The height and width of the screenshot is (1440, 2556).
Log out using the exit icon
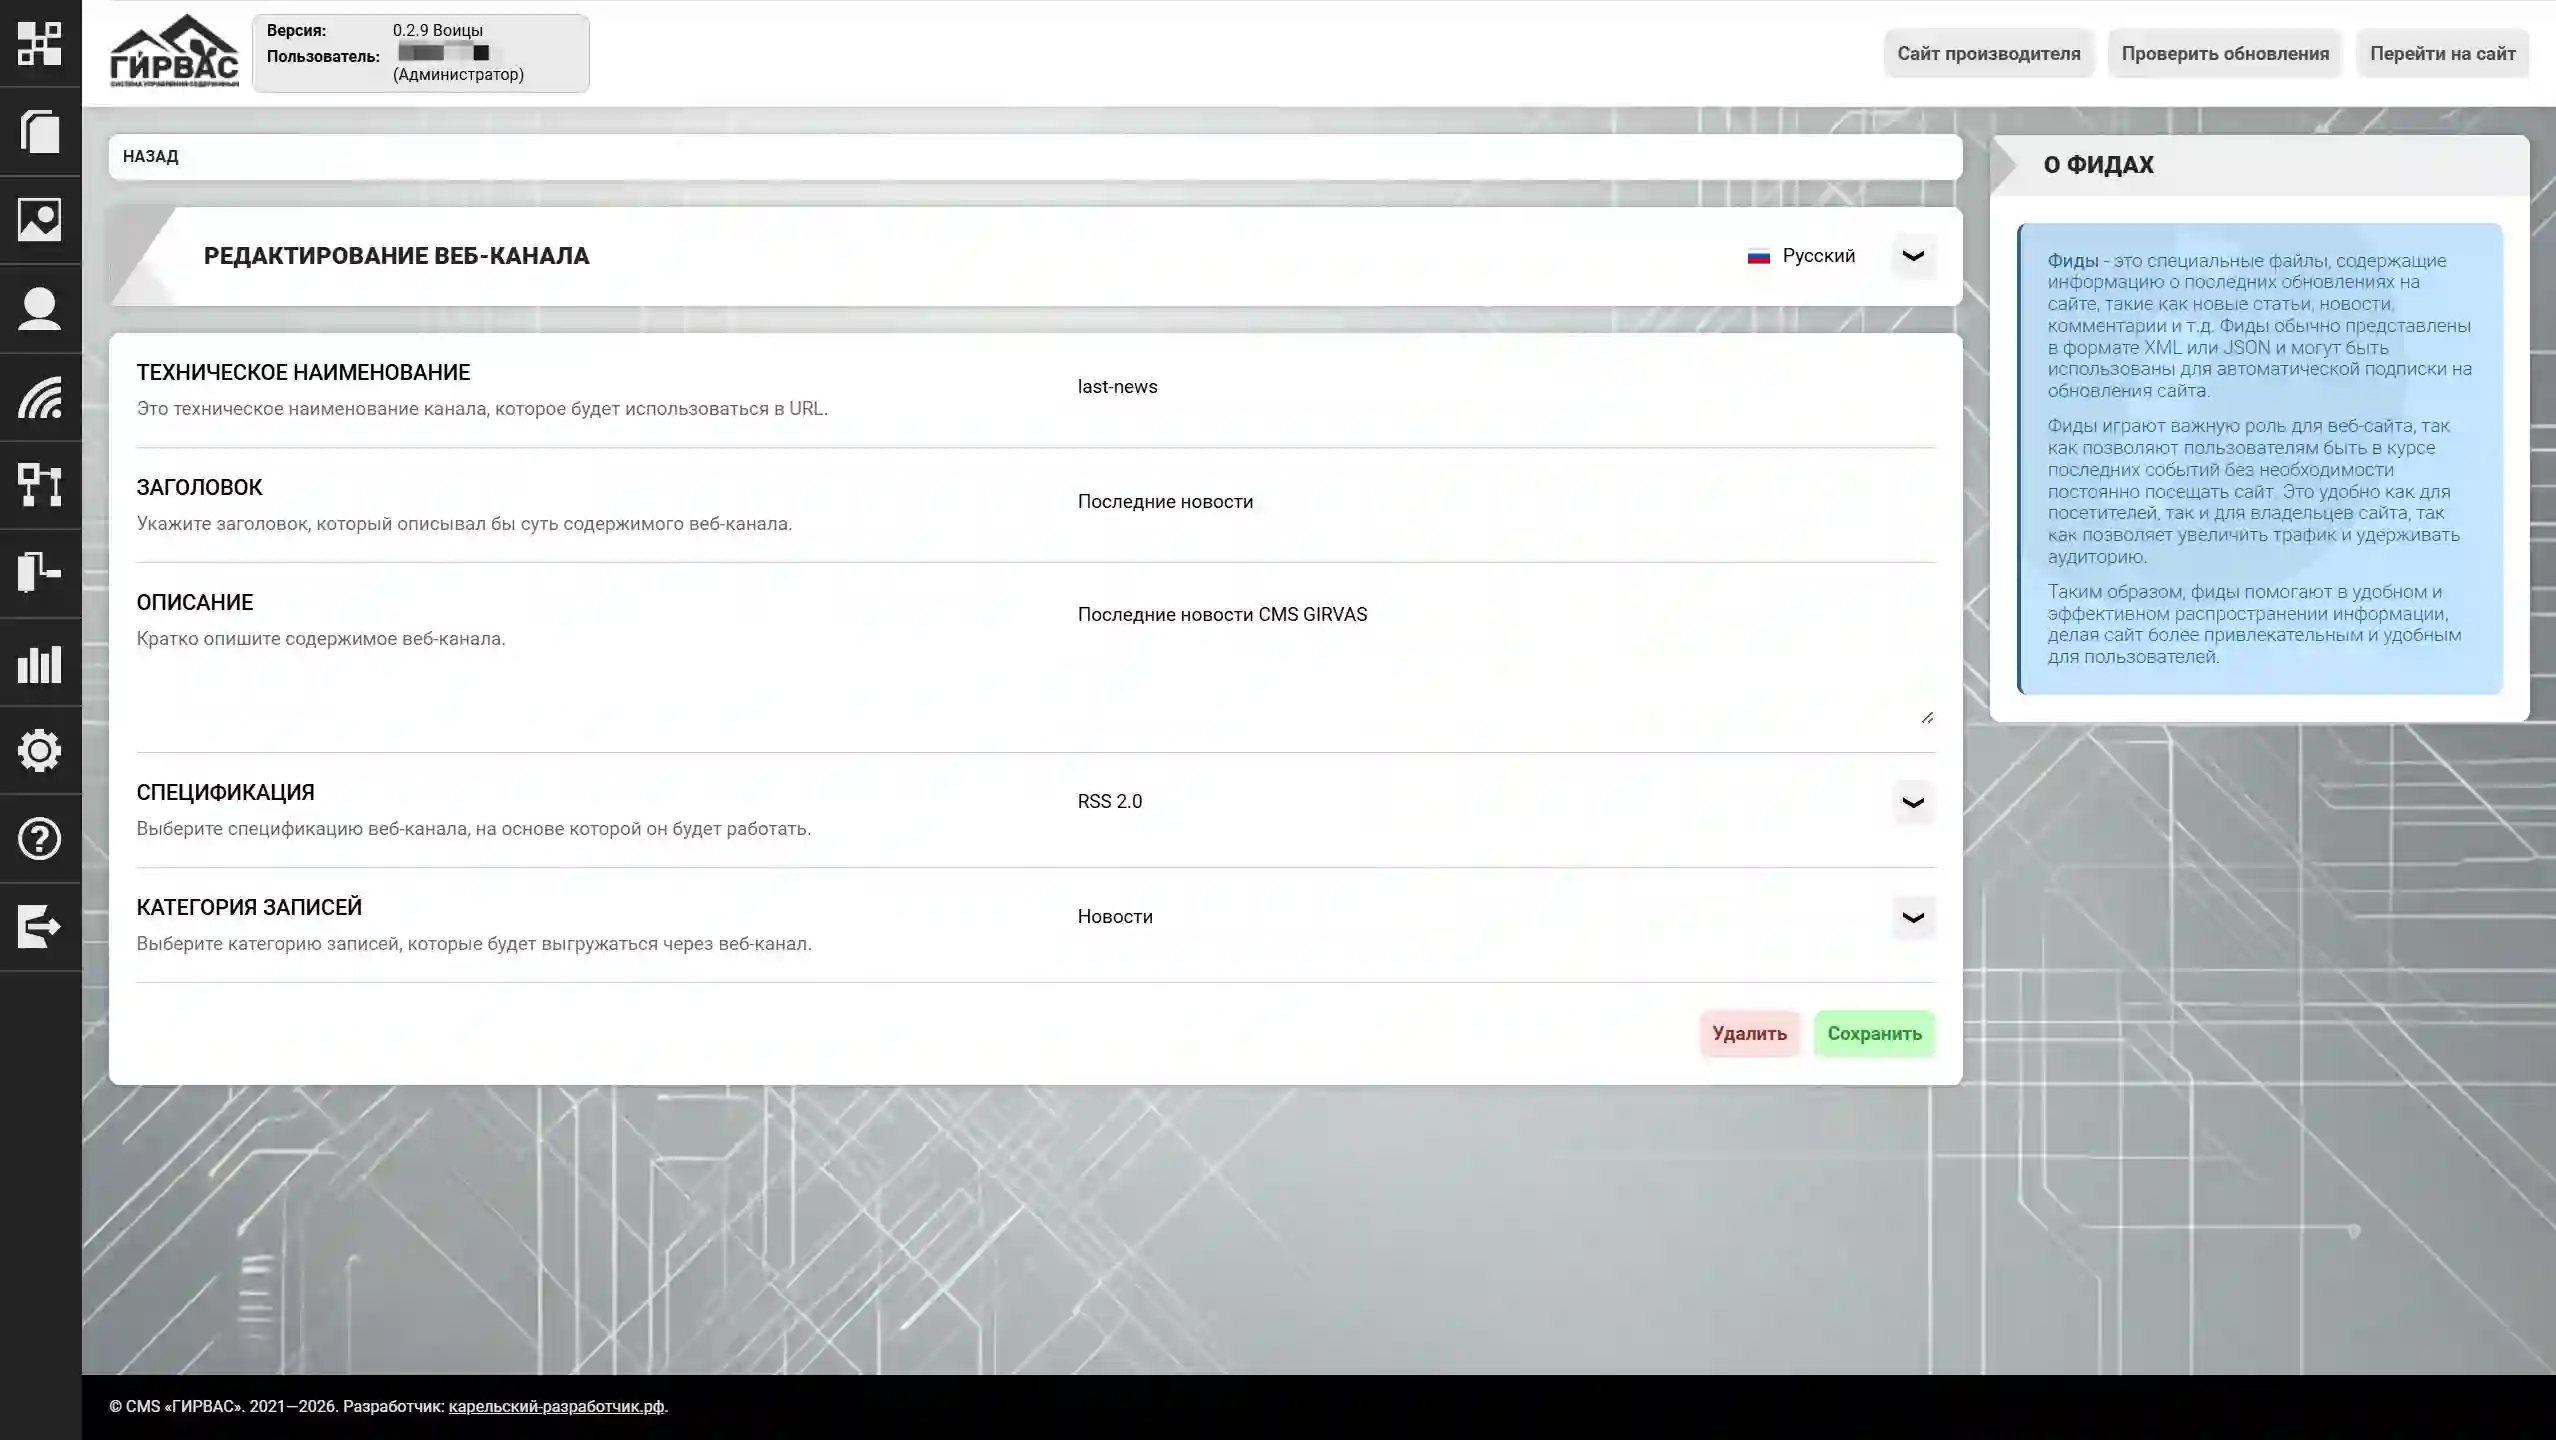[40, 927]
